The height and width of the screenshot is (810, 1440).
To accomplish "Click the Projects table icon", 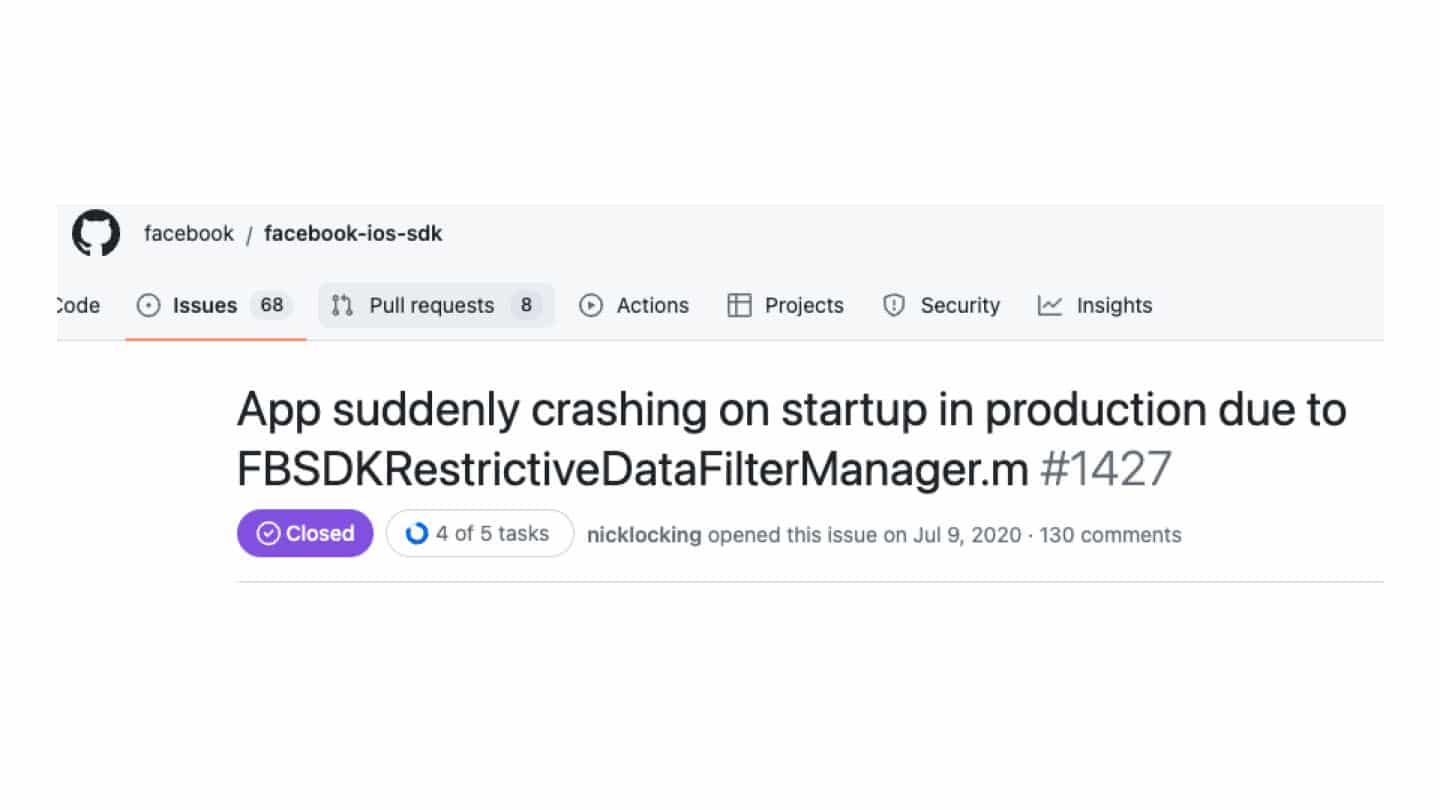I will (x=739, y=306).
